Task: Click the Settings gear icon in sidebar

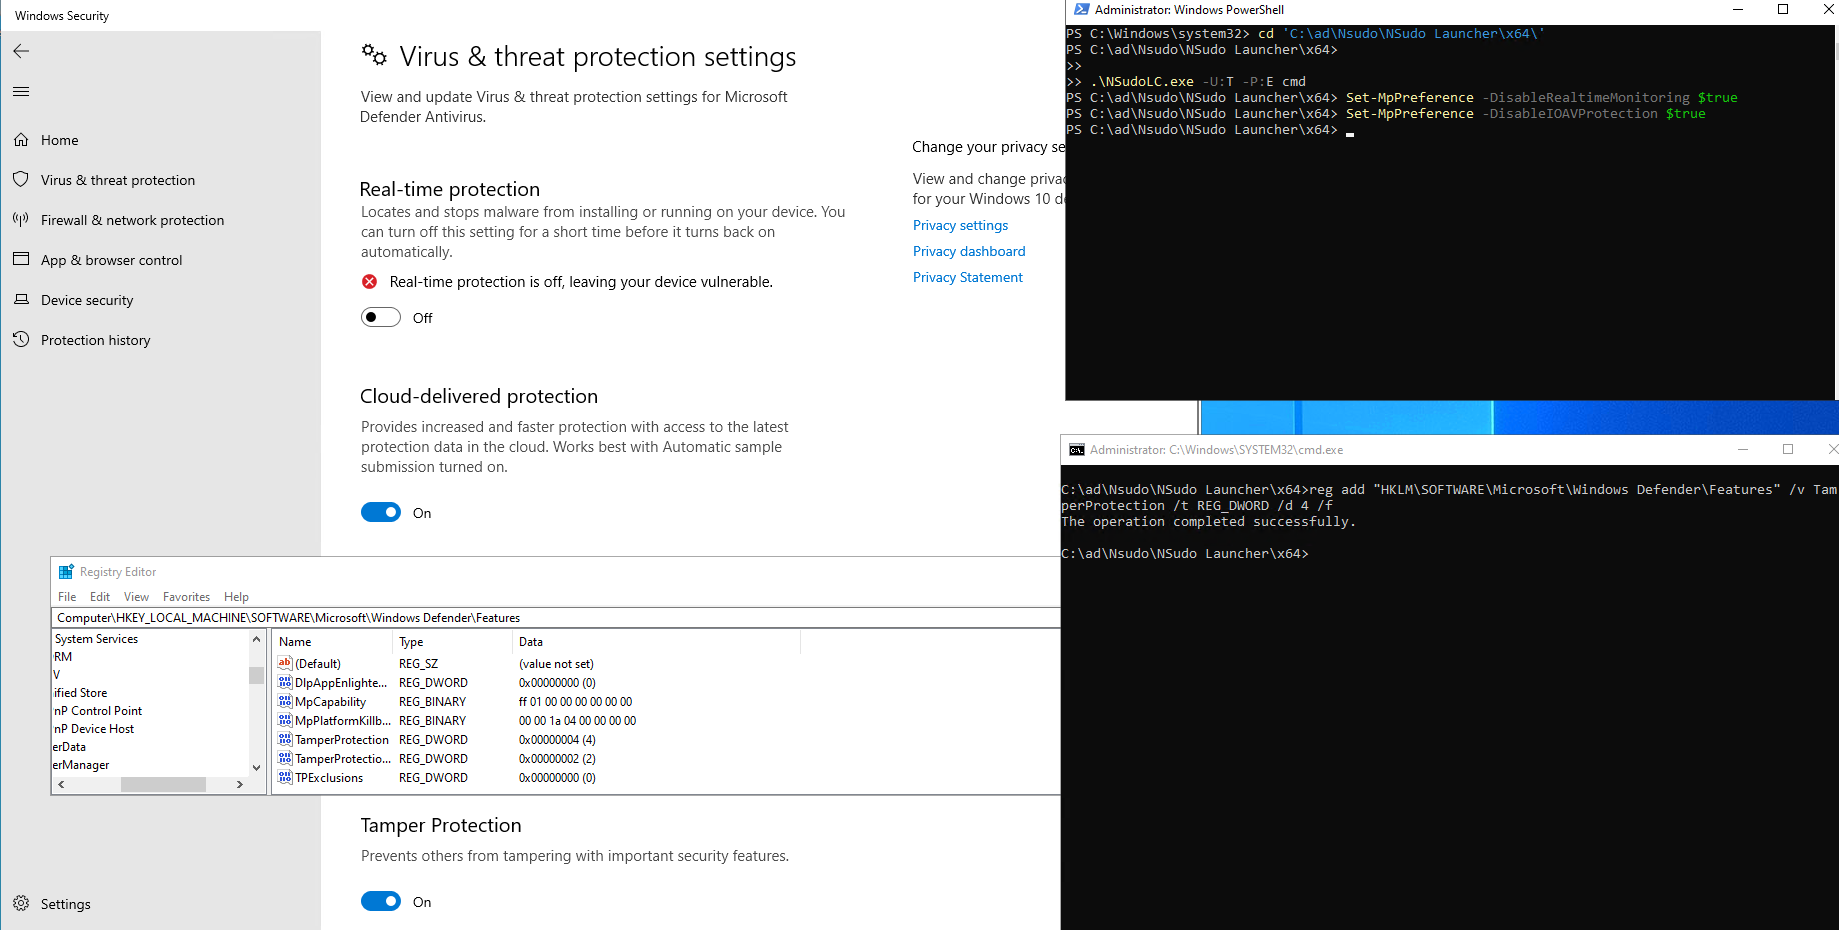Action: click(21, 904)
